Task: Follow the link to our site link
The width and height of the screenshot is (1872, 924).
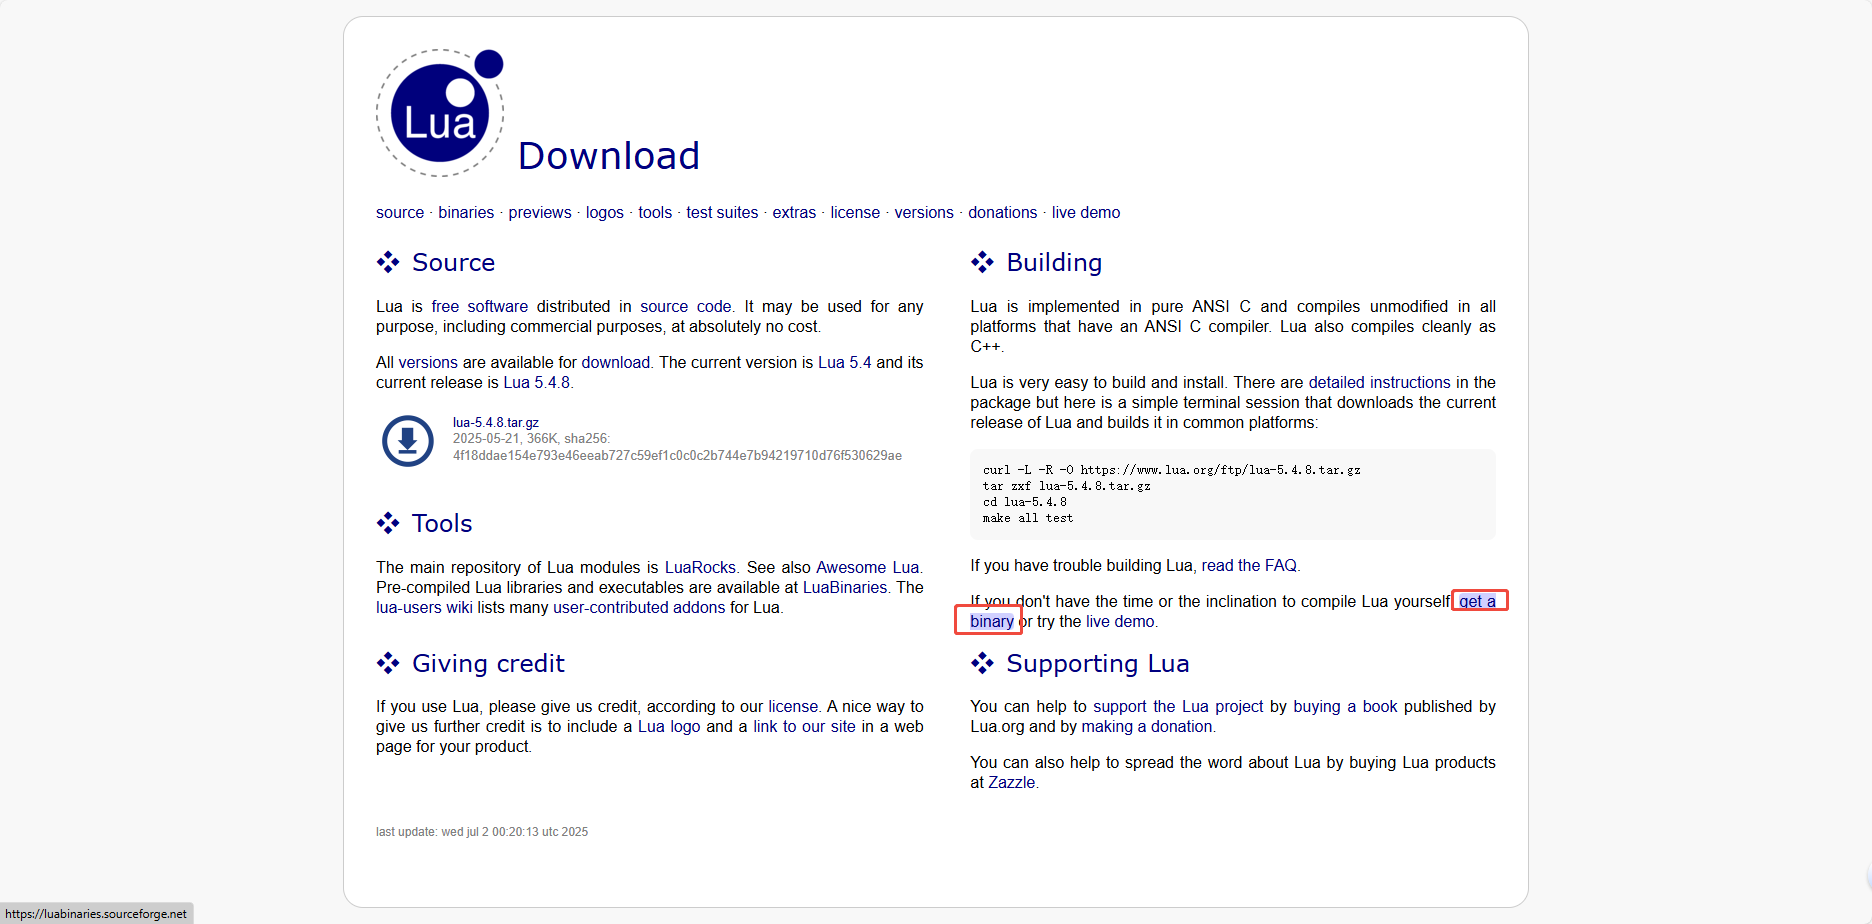Action: click(x=804, y=726)
